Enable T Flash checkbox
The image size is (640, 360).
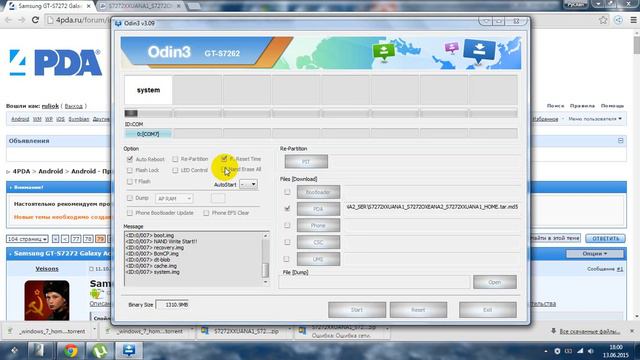pyautogui.click(x=130, y=181)
